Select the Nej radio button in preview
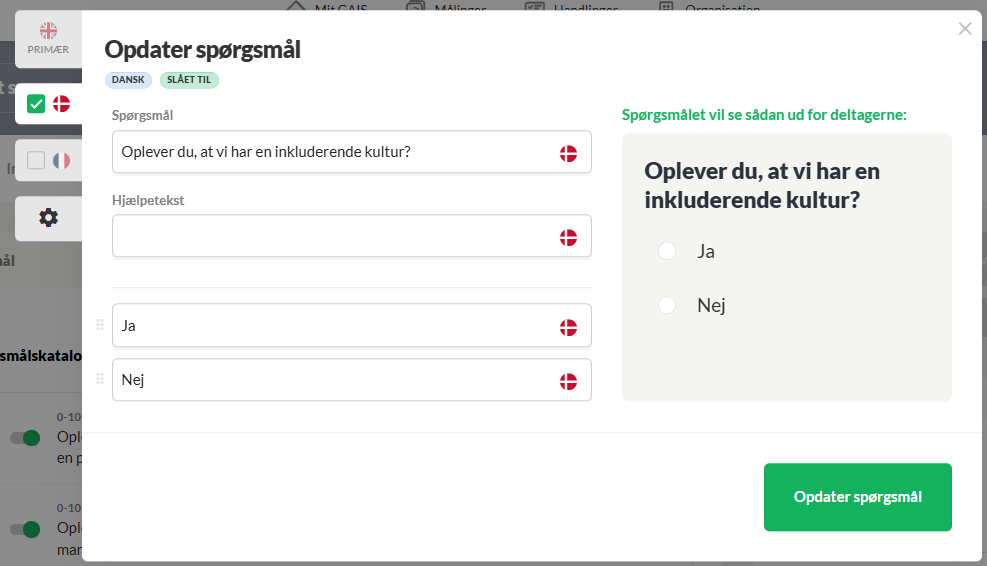Image resolution: width=987 pixels, height=566 pixels. (667, 305)
